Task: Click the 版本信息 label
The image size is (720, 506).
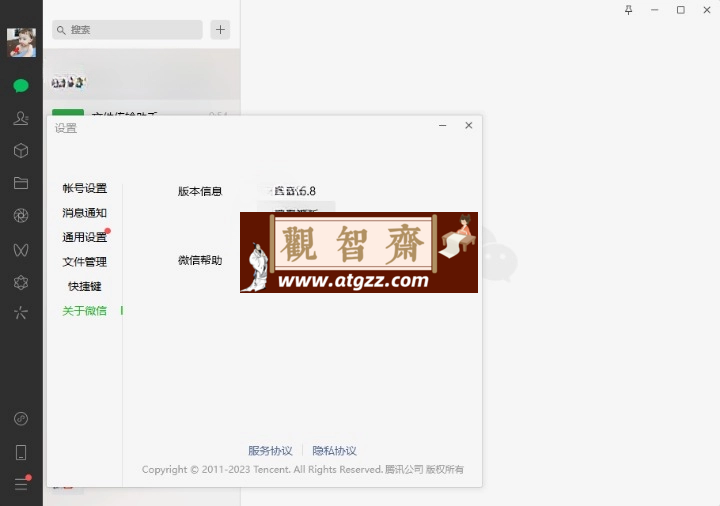Action: pyautogui.click(x=200, y=191)
